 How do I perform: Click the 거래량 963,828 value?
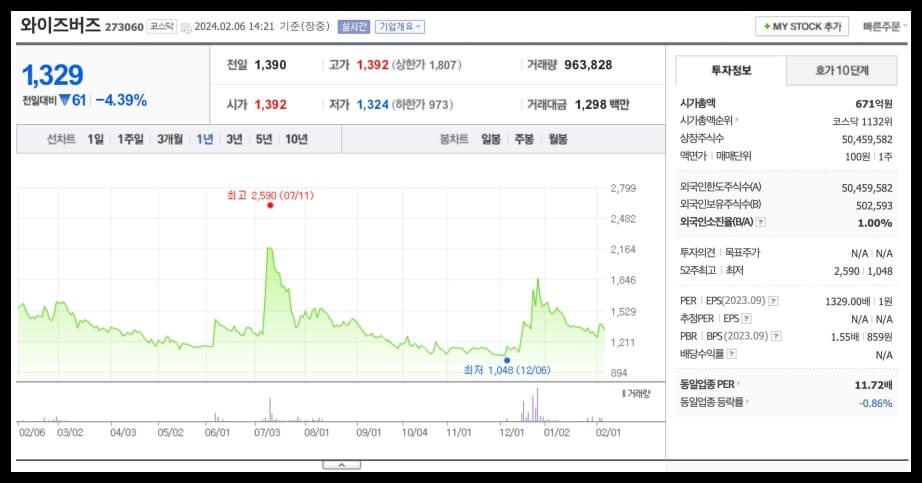click(588, 65)
